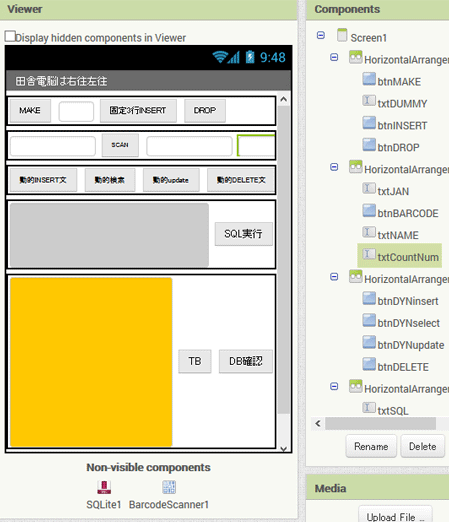The image size is (449, 522).
Task: Select the btnDYNupdate button icon in tree
Action: pos(369,342)
